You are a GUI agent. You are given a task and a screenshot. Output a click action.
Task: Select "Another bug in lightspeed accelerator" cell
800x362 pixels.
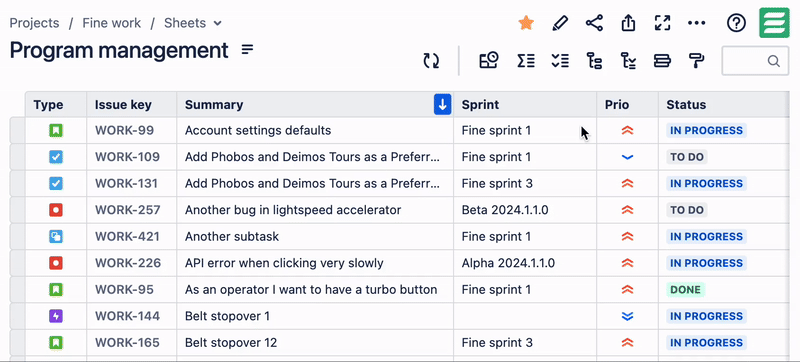pos(315,210)
